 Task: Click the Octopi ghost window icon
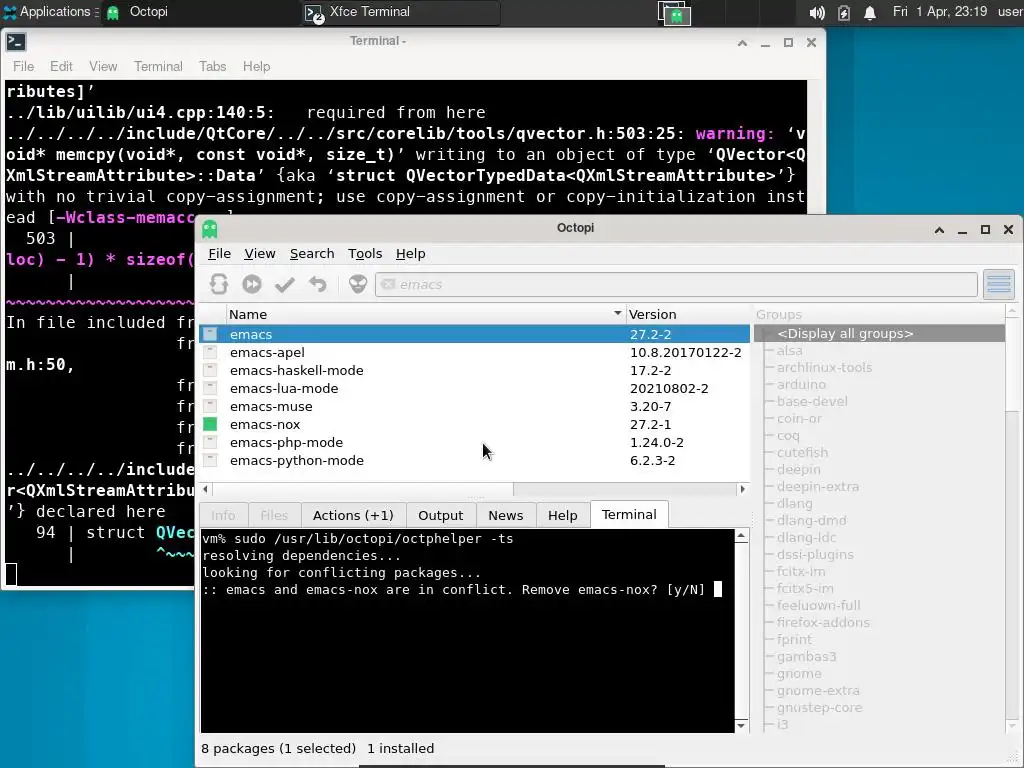point(210,229)
